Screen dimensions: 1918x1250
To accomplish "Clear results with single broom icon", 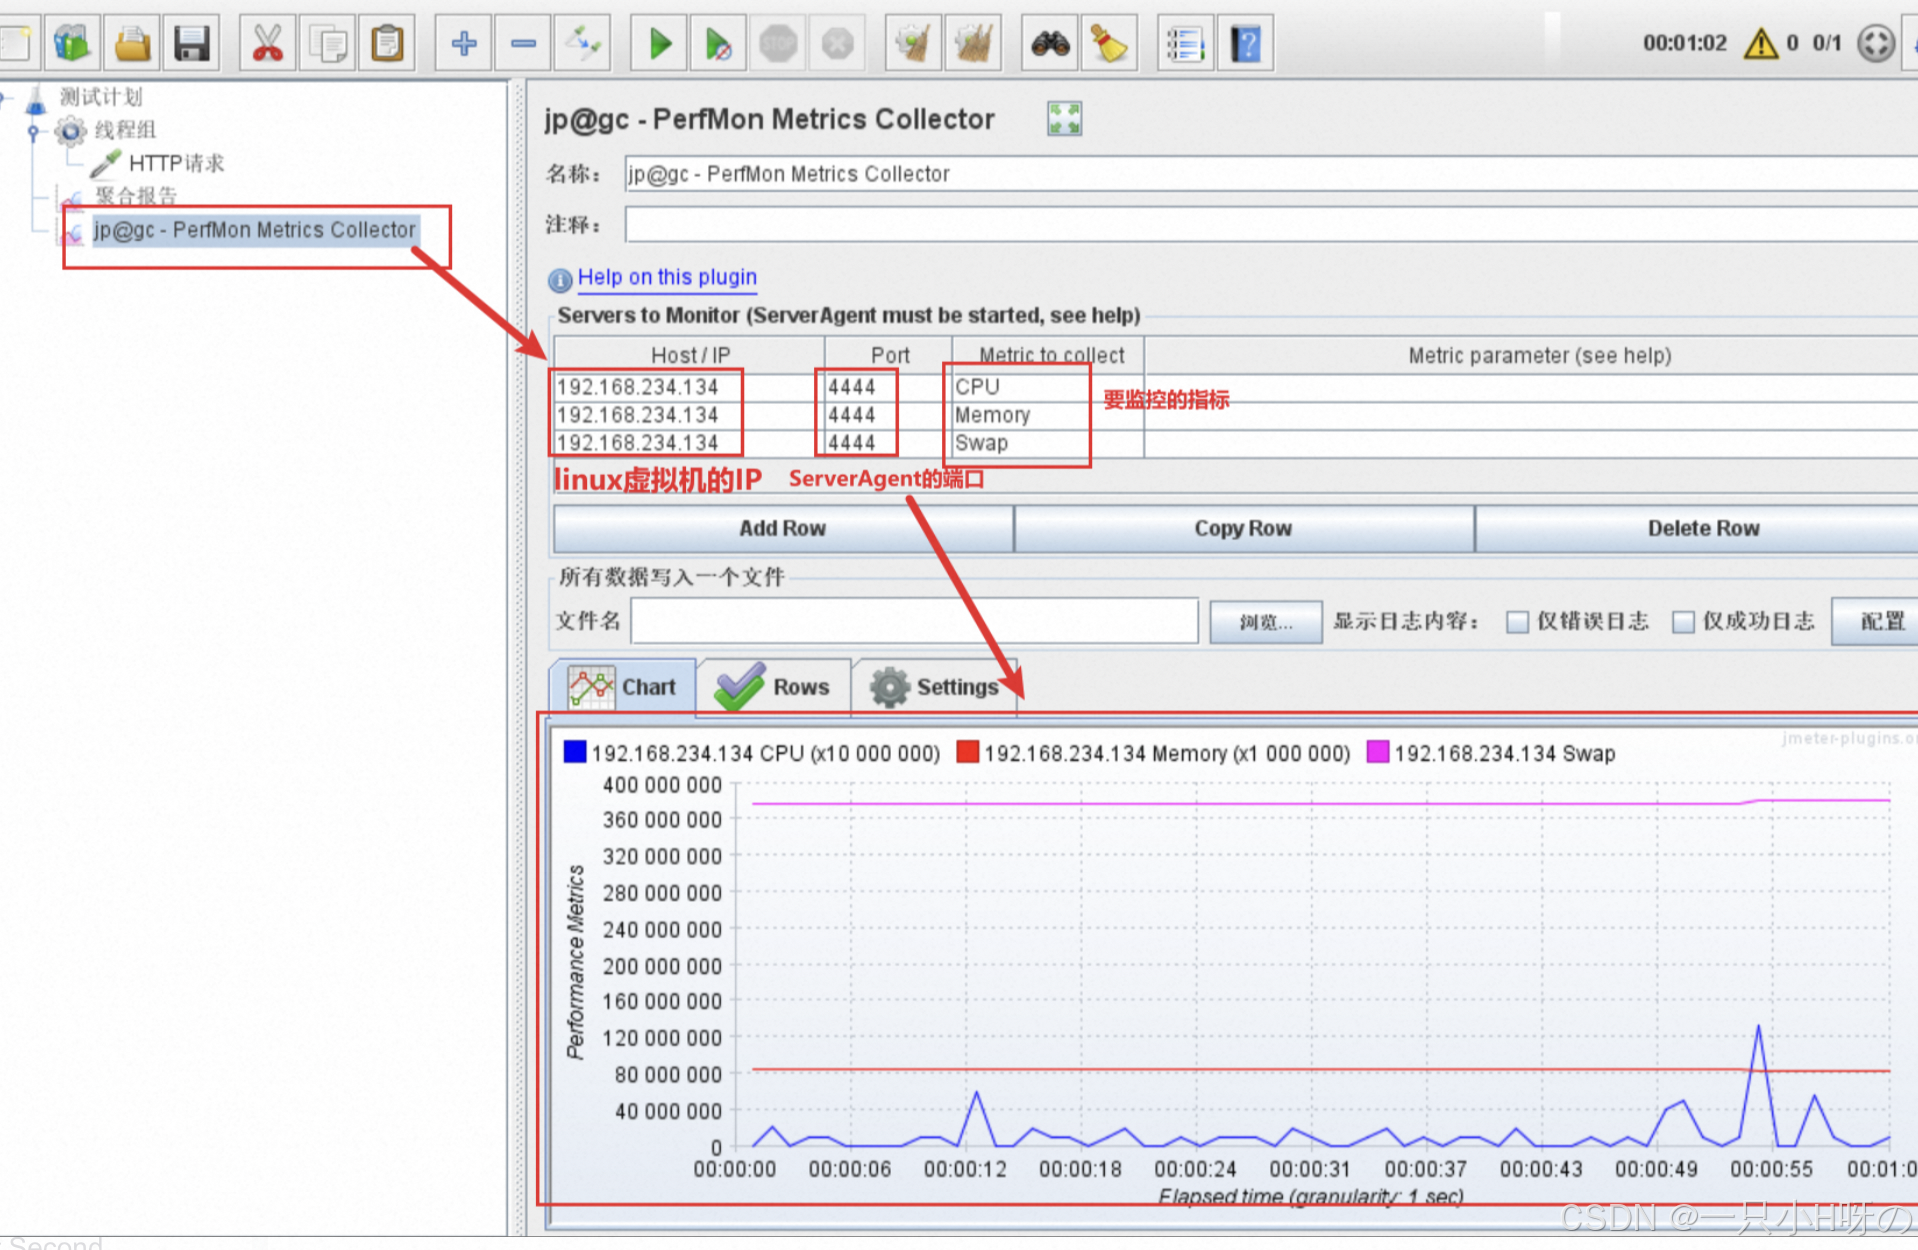I will (x=912, y=43).
